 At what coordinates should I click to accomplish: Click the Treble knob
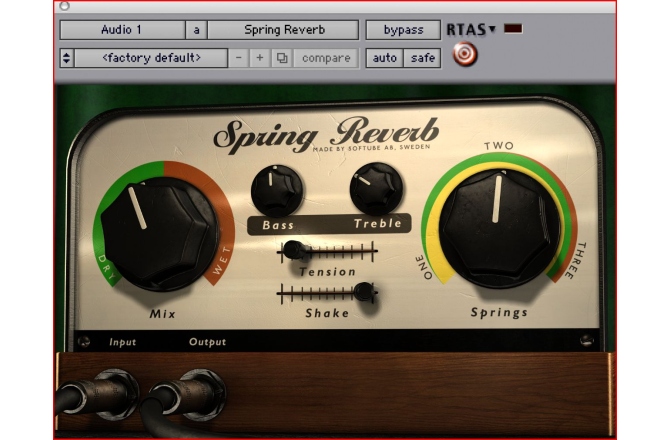(376, 189)
